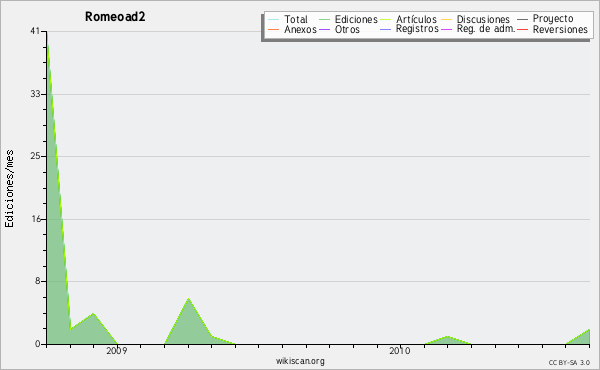The width and height of the screenshot is (600, 370).
Task: Click the 8 y-axis value
Action: point(38,281)
